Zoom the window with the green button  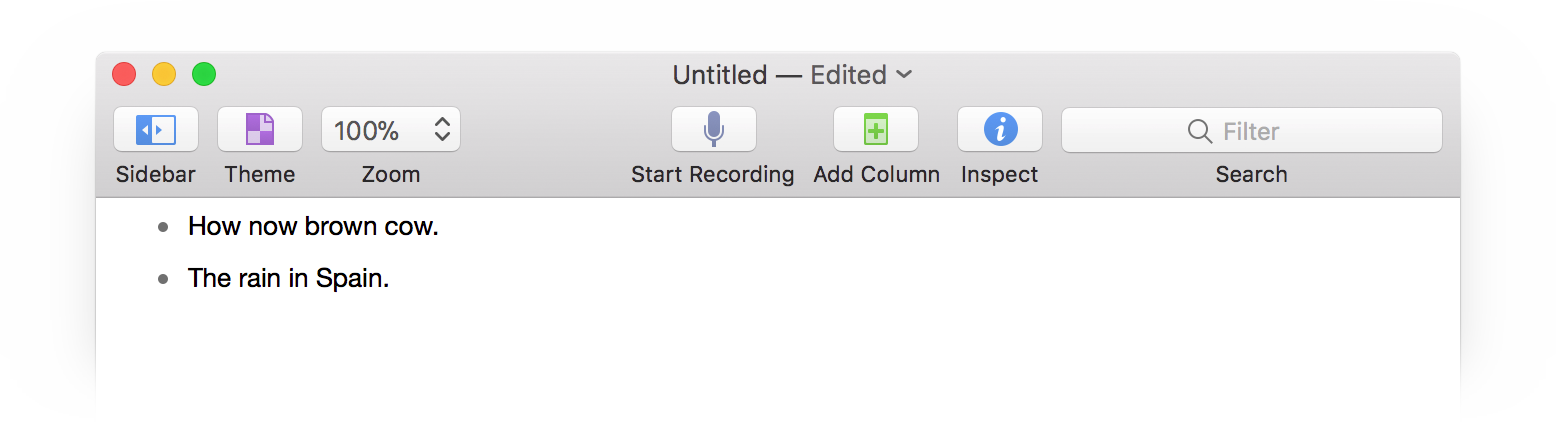pyautogui.click(x=204, y=74)
